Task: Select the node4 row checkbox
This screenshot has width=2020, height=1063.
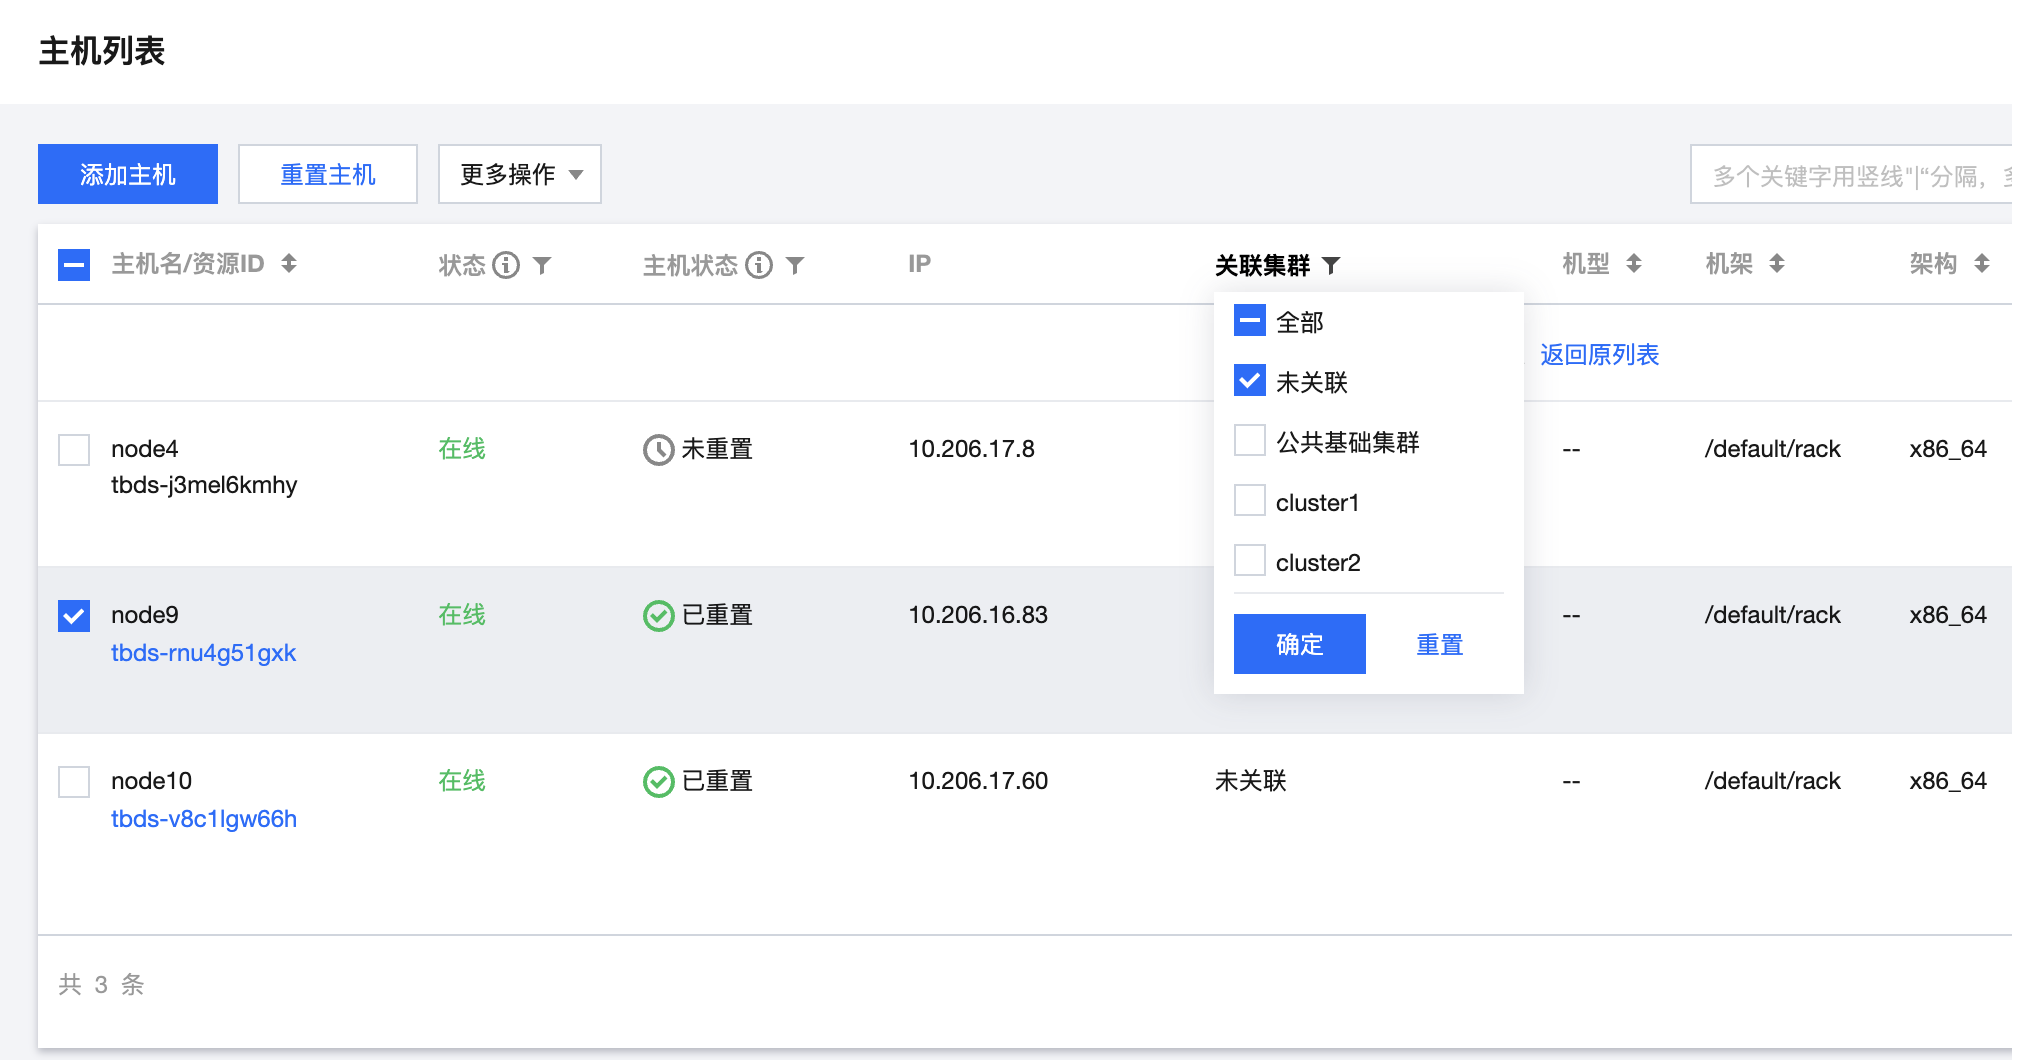Action: (74, 450)
